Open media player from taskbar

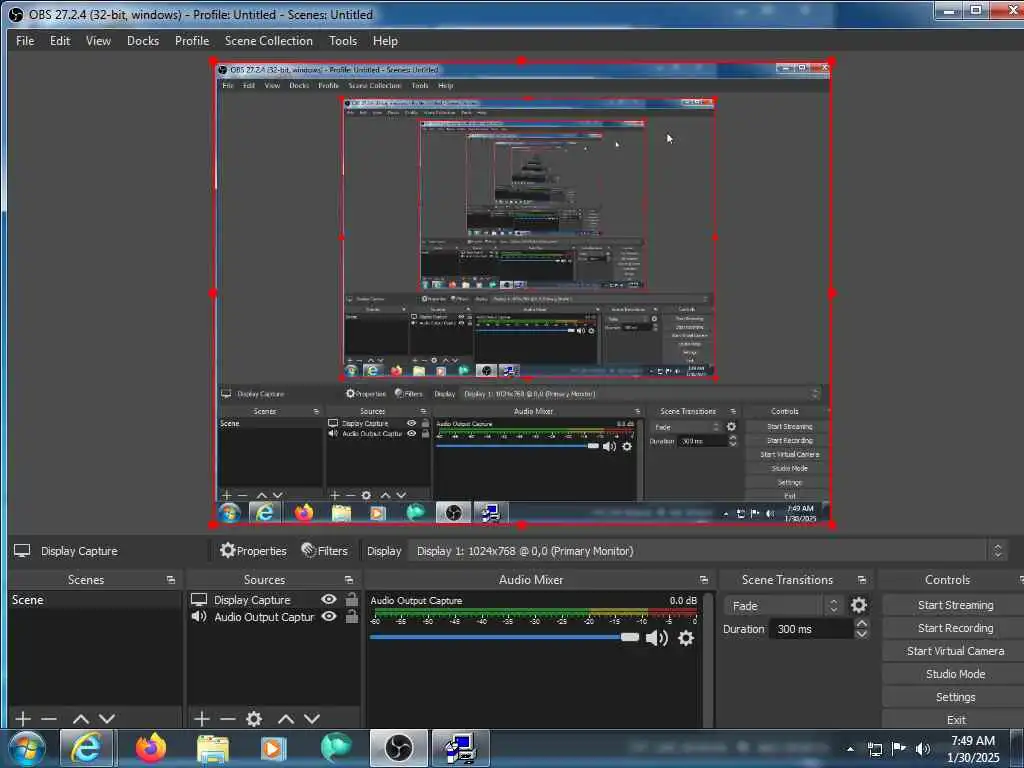click(273, 748)
